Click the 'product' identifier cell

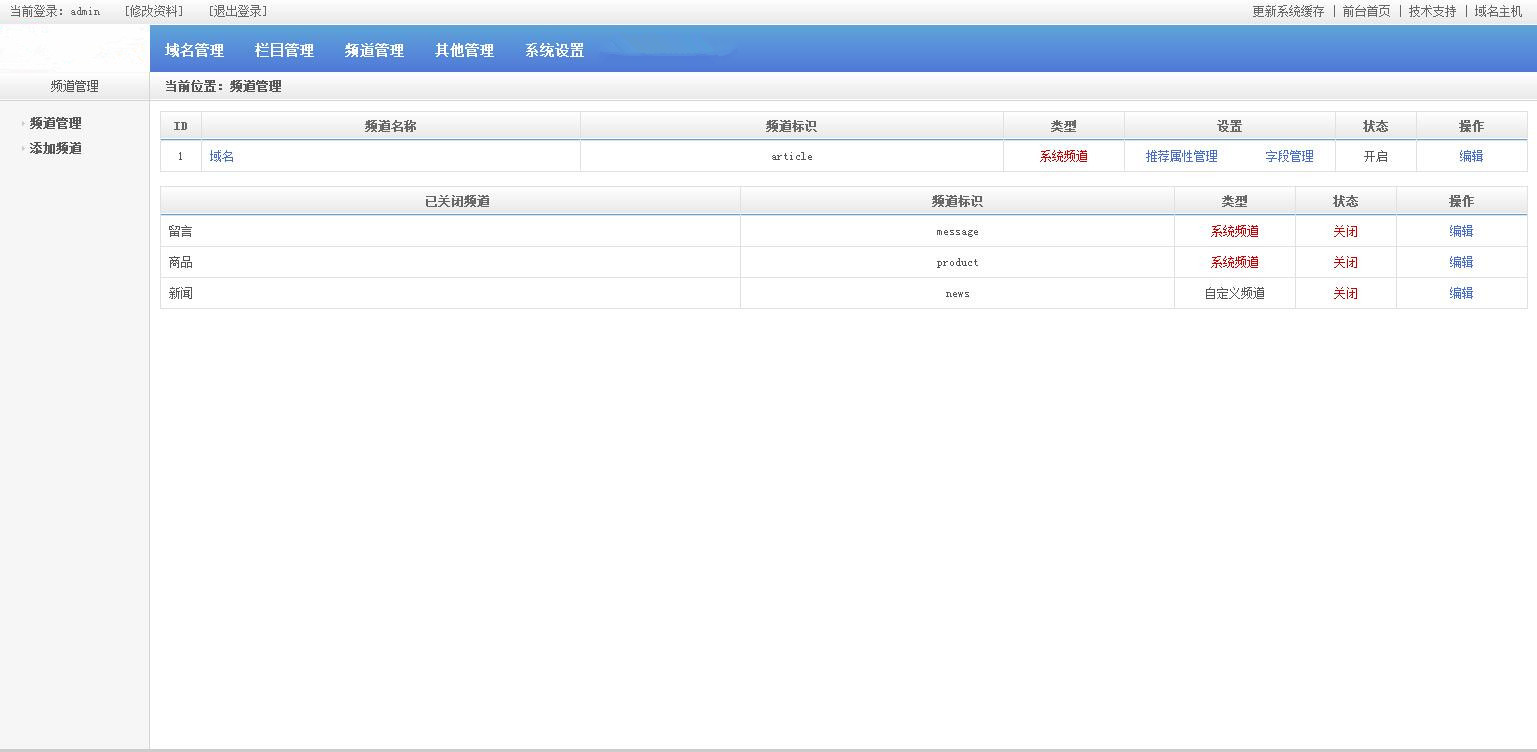pos(957,262)
